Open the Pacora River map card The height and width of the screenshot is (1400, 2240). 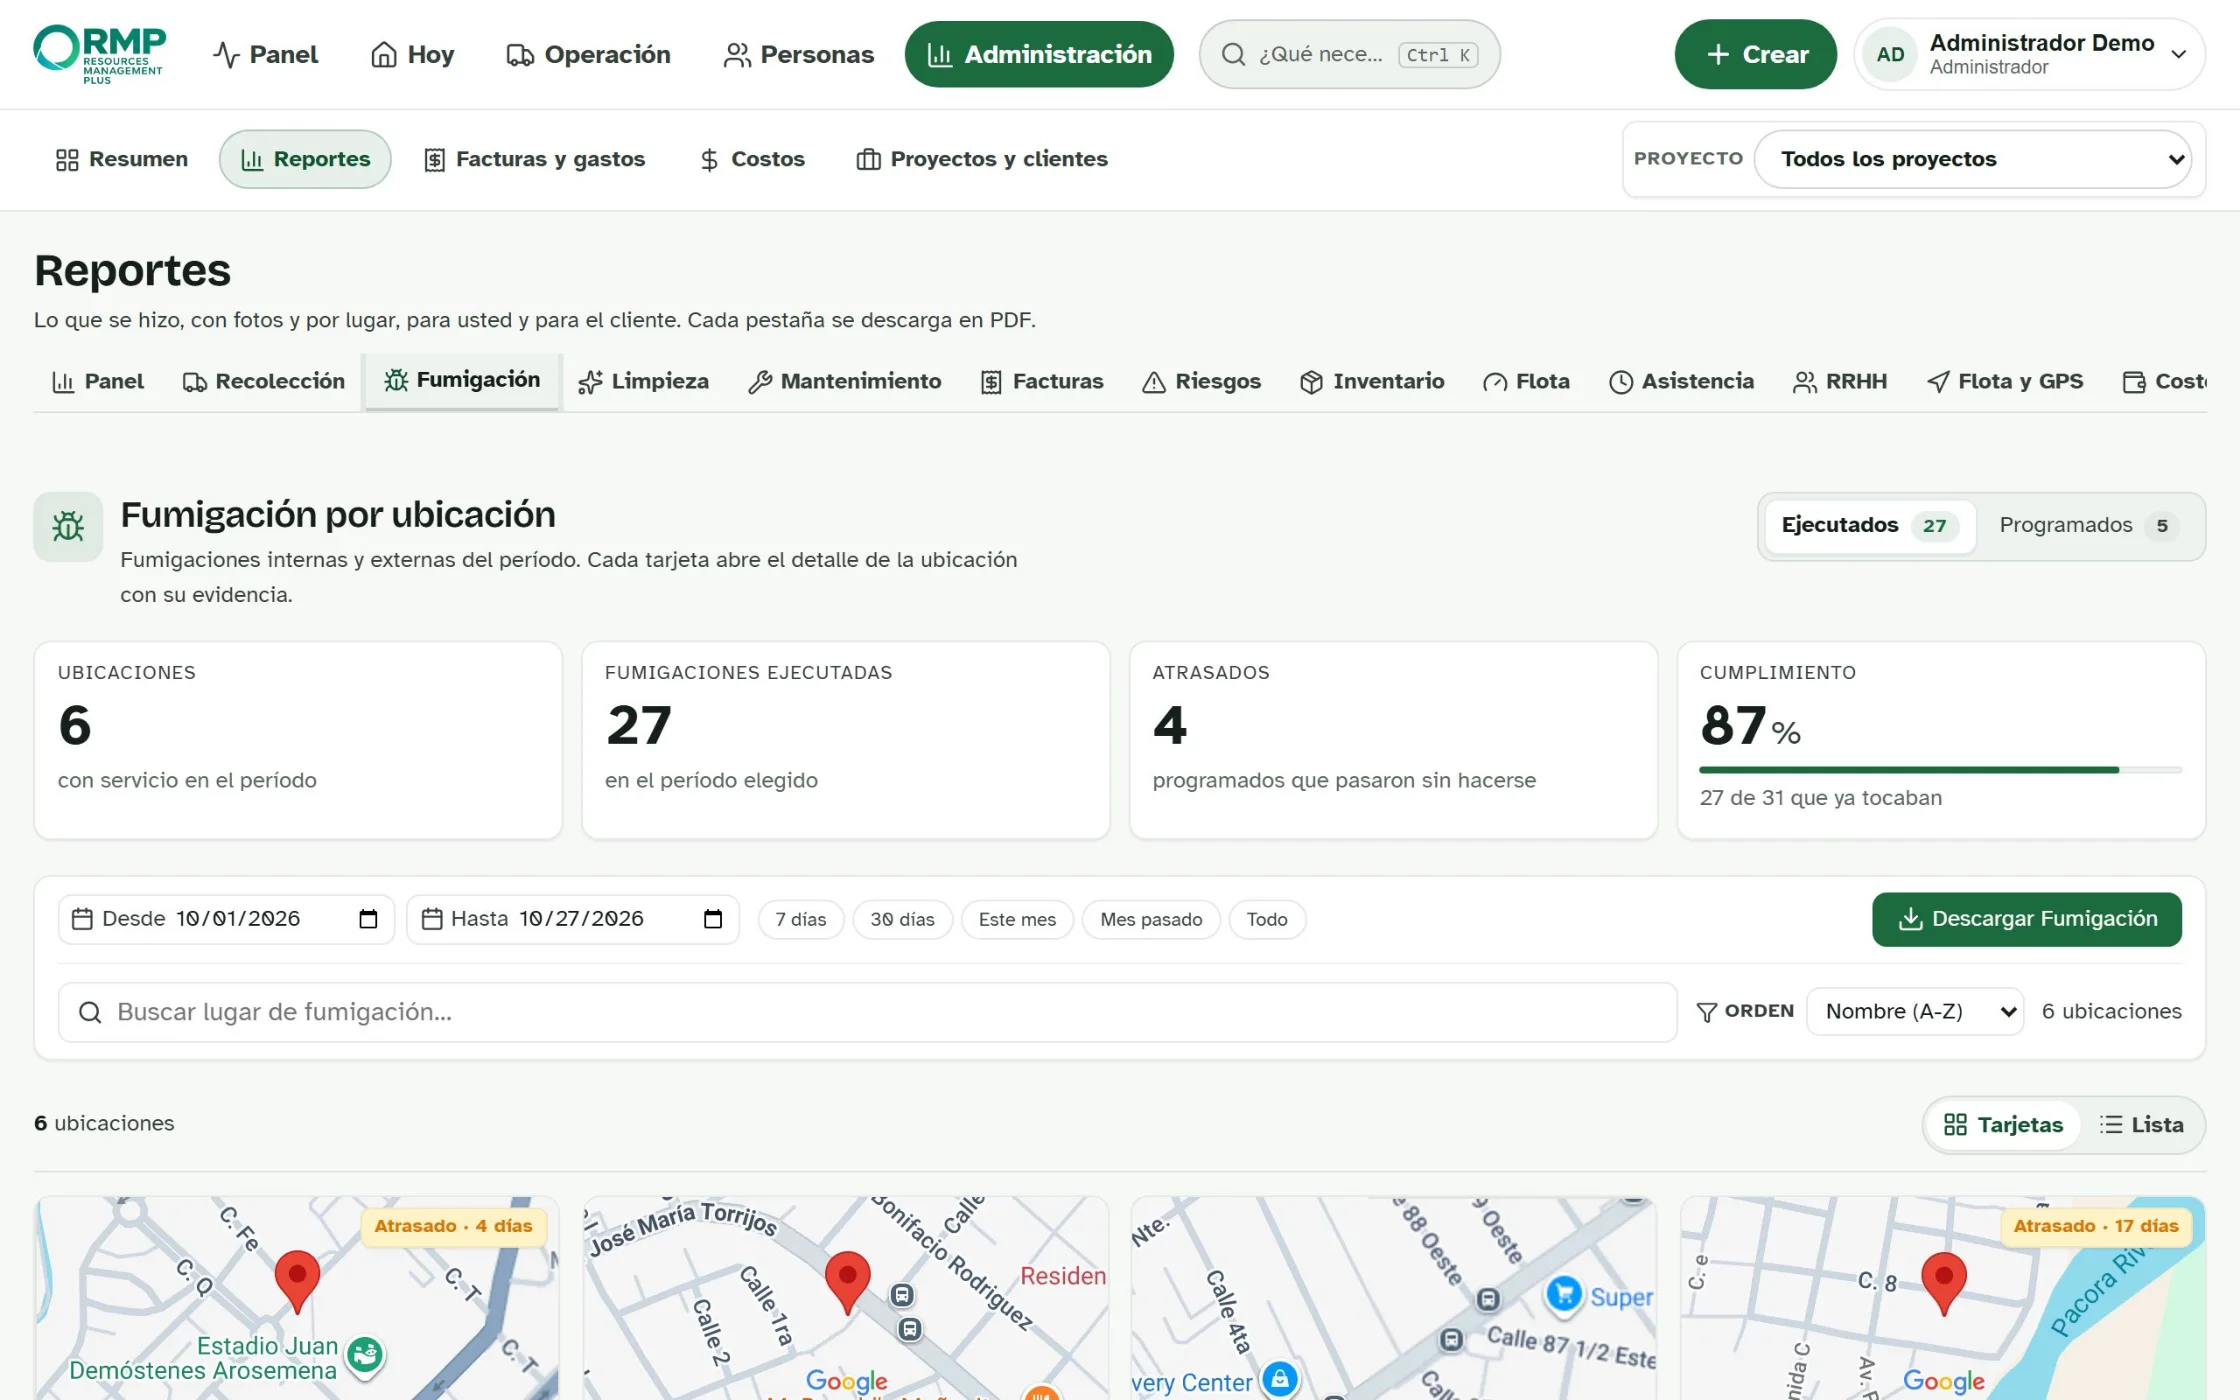[1942, 1298]
